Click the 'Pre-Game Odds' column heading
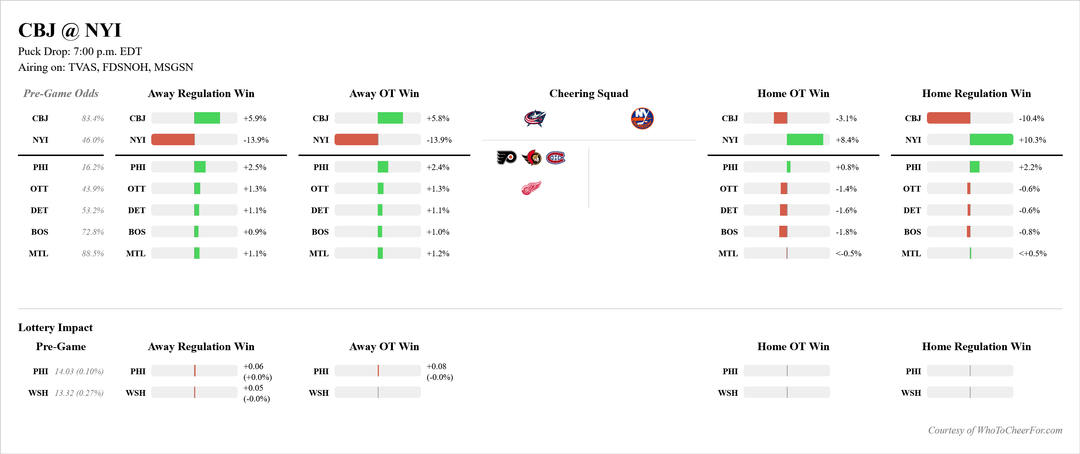This screenshot has height=454, width=1080. coord(61,94)
